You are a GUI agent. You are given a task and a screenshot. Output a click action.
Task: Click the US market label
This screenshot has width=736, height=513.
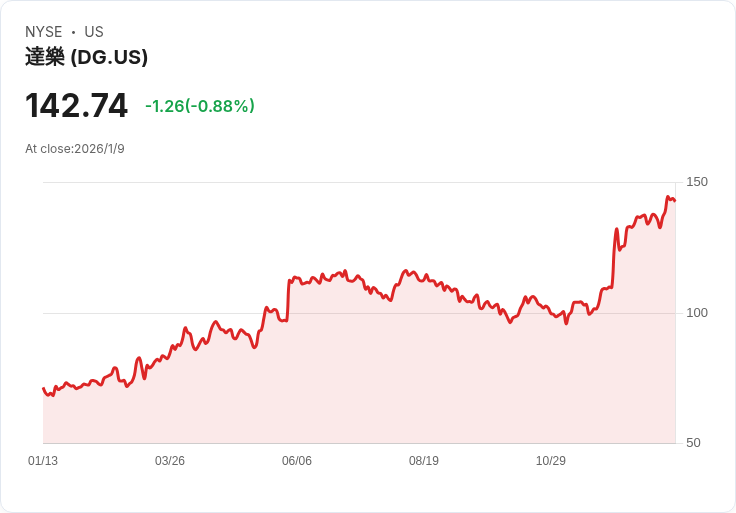(x=94, y=32)
